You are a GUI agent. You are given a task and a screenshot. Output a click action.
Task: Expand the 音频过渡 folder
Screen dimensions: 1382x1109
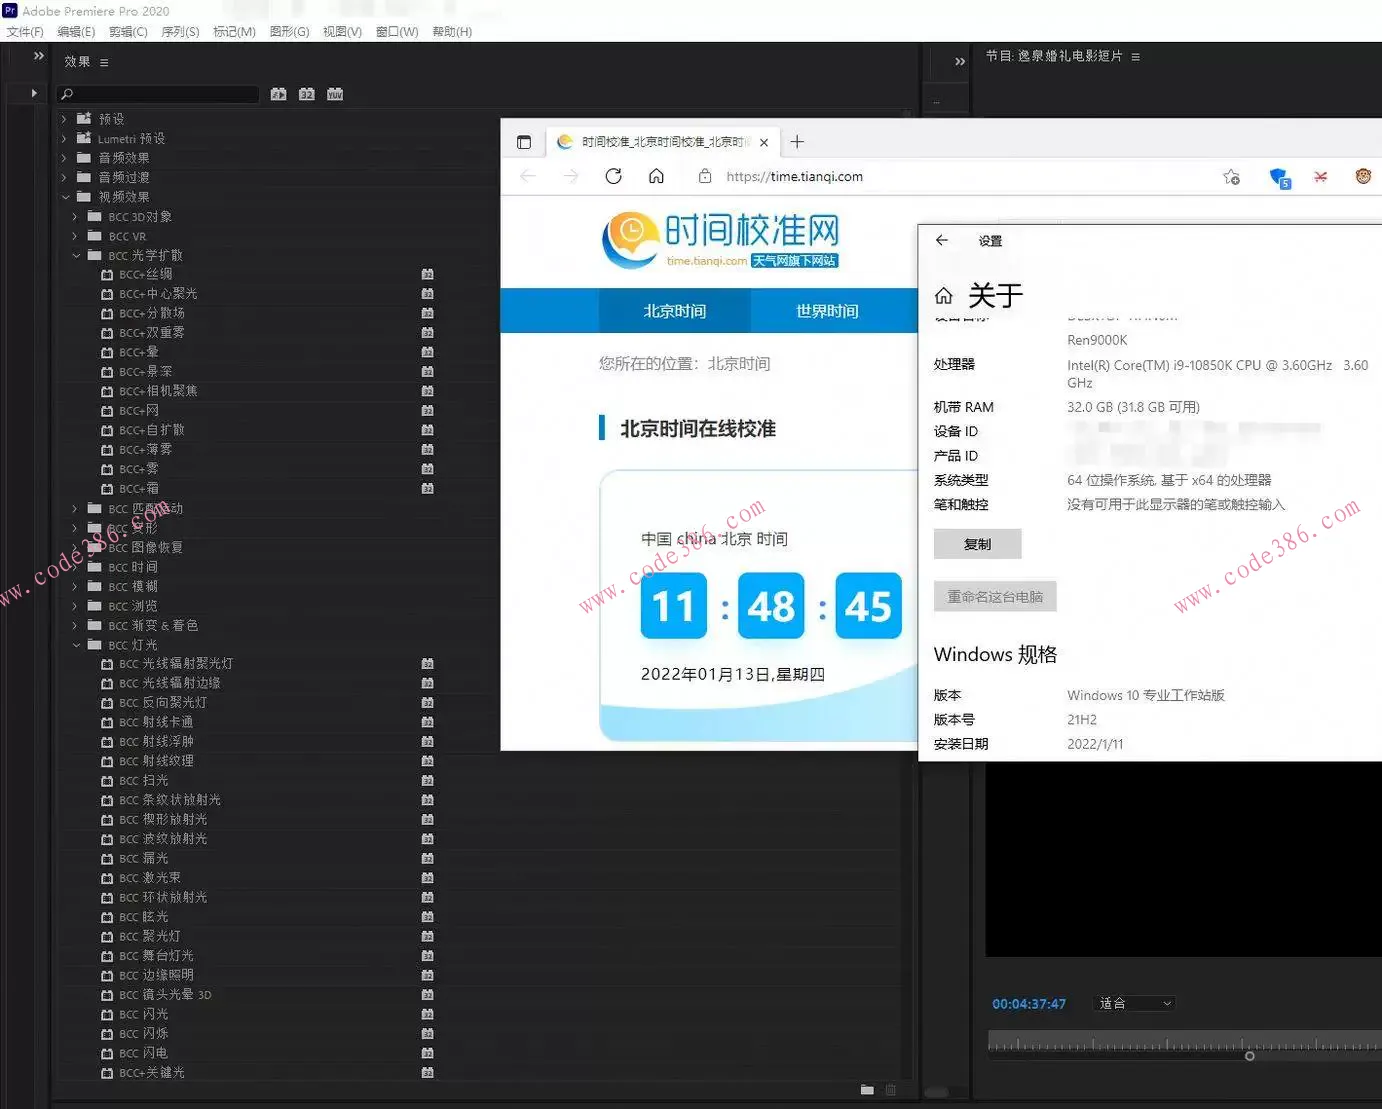[x=65, y=177]
